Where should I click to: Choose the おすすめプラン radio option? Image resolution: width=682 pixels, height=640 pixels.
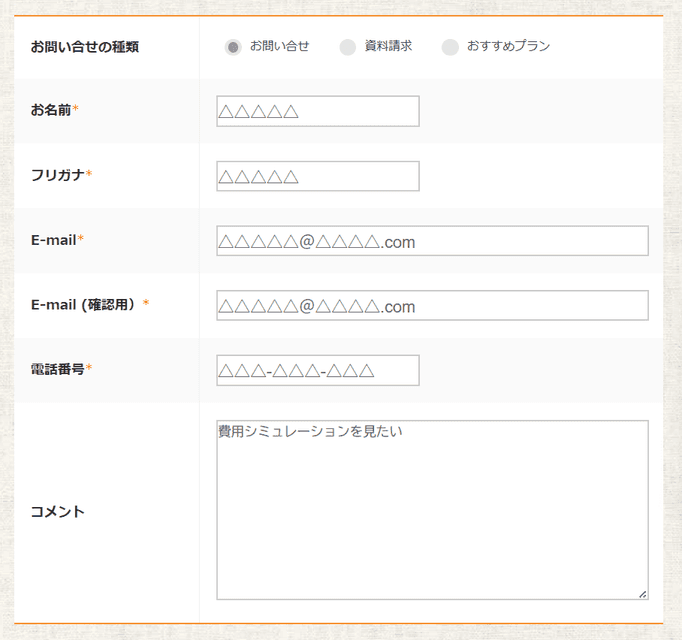click(x=450, y=47)
